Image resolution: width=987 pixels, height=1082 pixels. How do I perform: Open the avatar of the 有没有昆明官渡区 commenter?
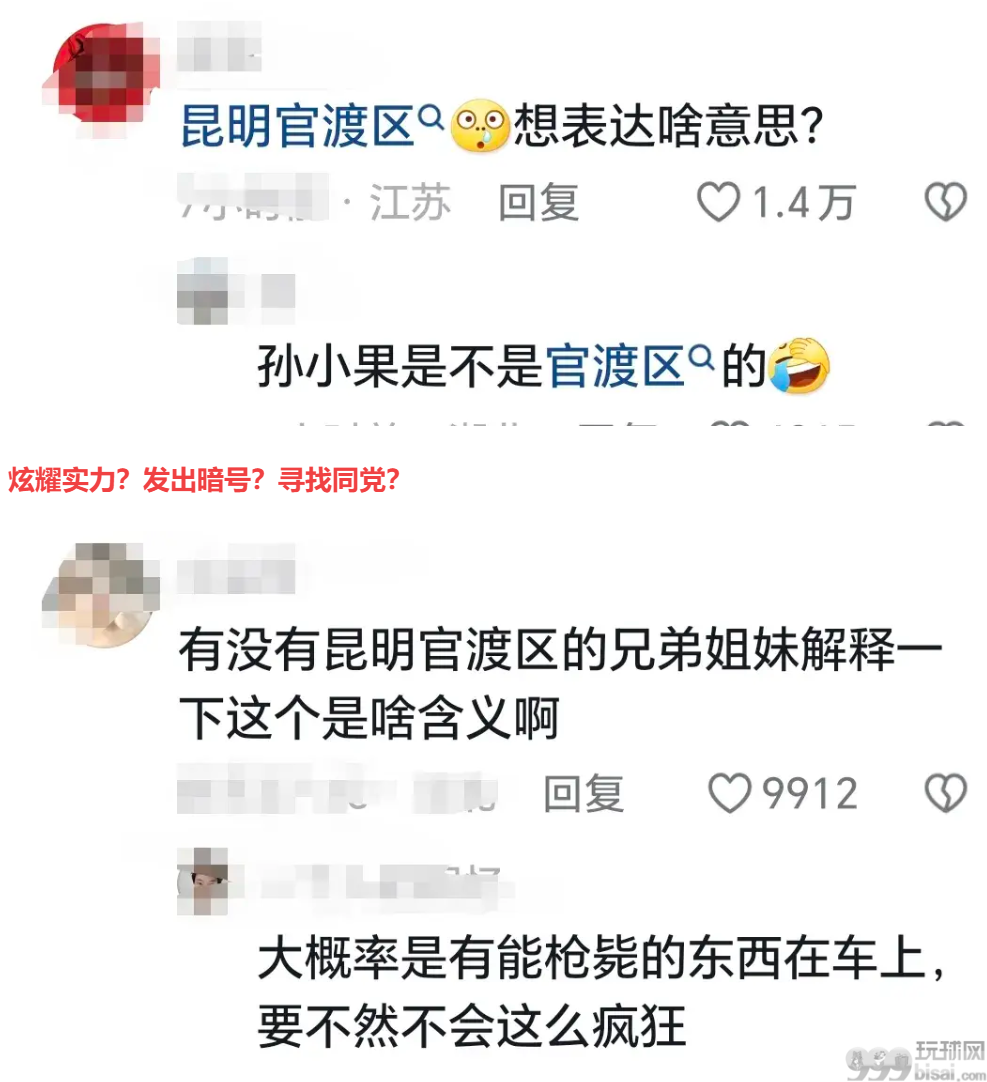tap(101, 595)
